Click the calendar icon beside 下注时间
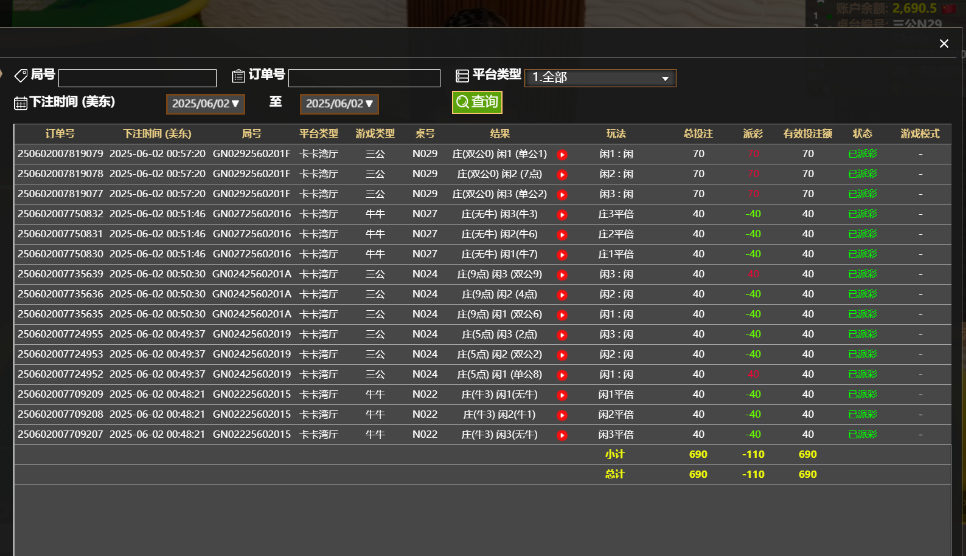 pyautogui.click(x=20, y=102)
